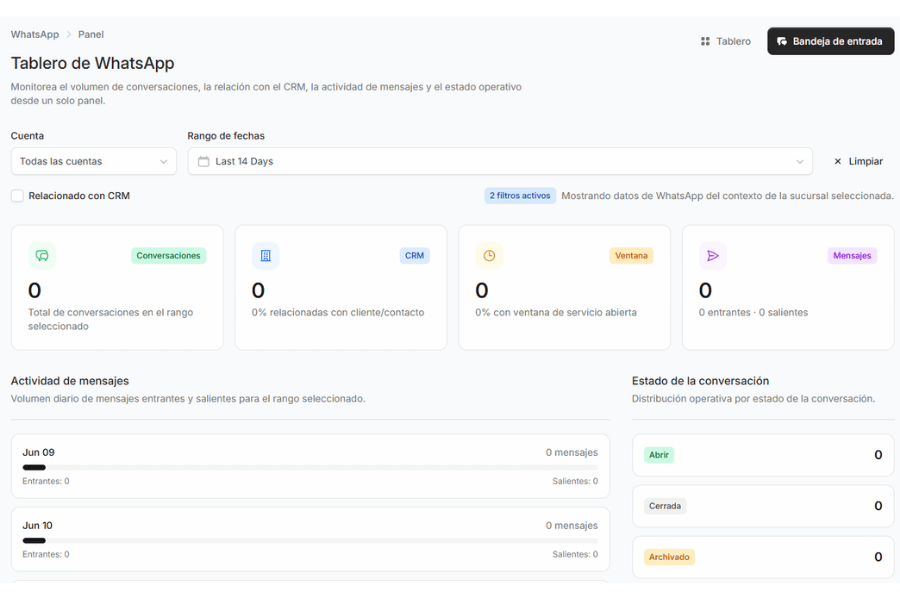Click the Tablero grid icon

(x=705, y=41)
